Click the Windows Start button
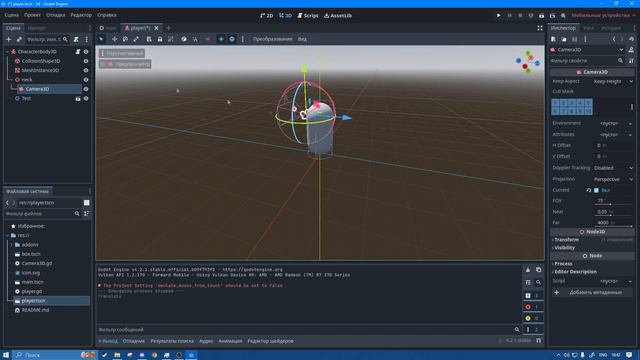 (x=6, y=355)
